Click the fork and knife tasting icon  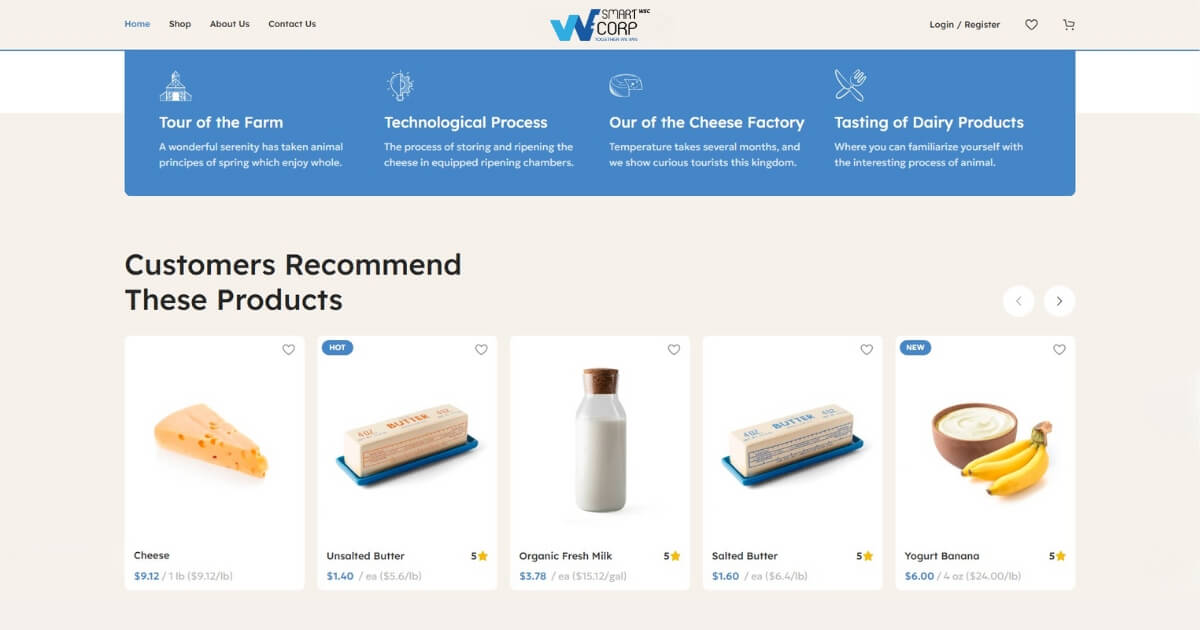click(x=850, y=85)
